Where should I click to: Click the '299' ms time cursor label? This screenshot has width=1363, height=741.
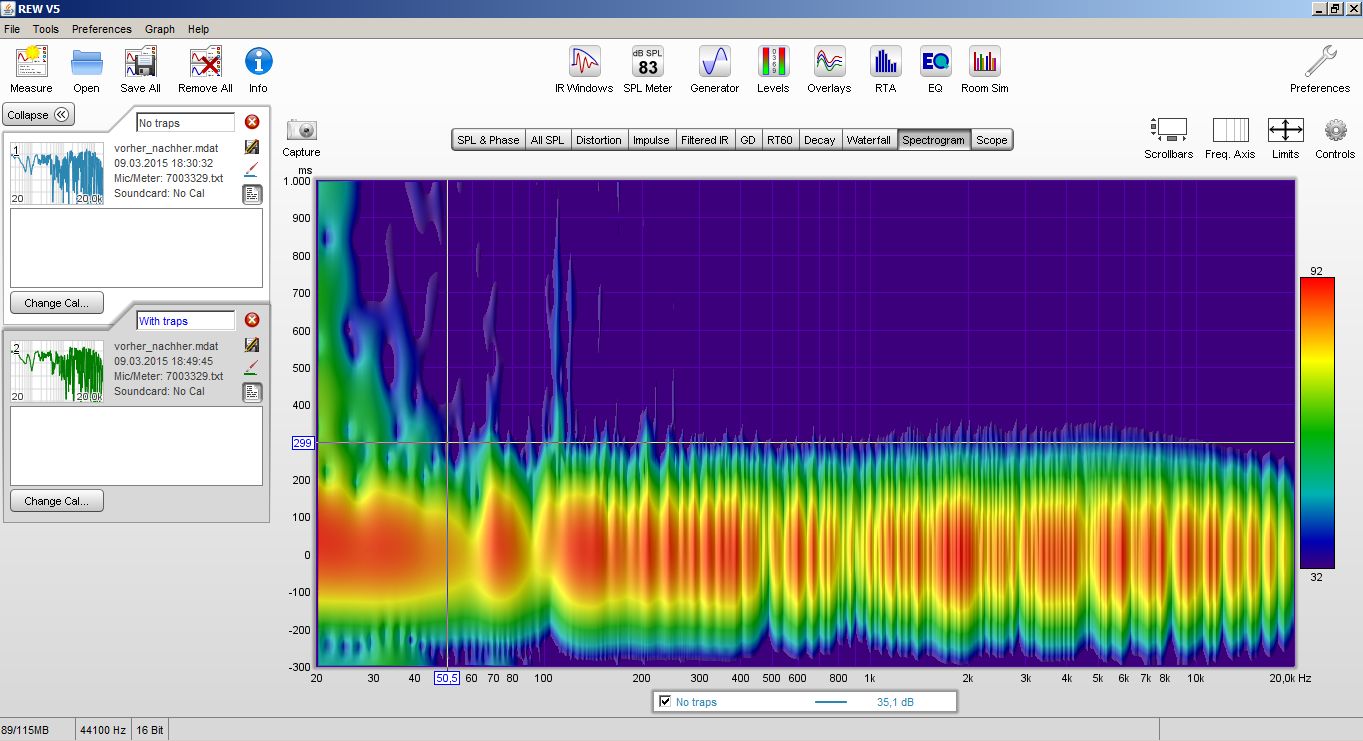(304, 442)
